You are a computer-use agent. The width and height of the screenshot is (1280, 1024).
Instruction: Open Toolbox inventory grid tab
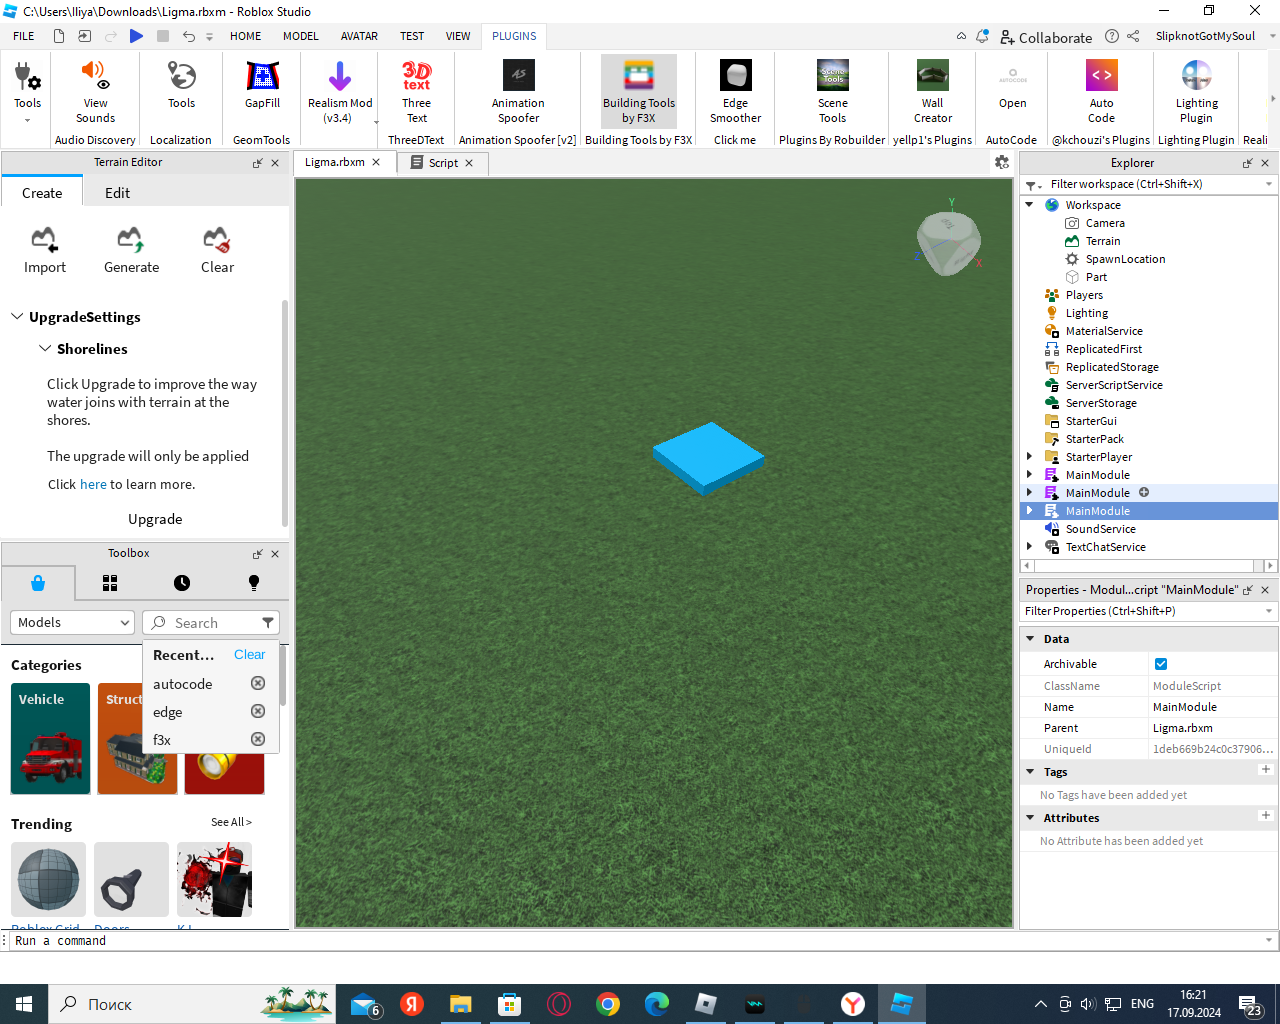(x=110, y=583)
